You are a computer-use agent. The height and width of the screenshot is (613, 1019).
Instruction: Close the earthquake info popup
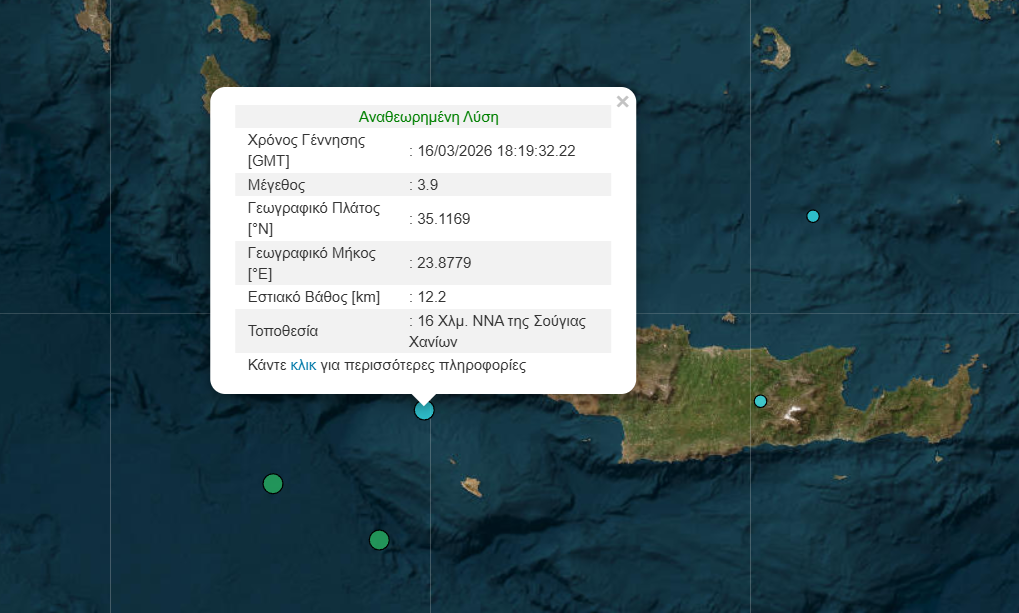pos(622,101)
